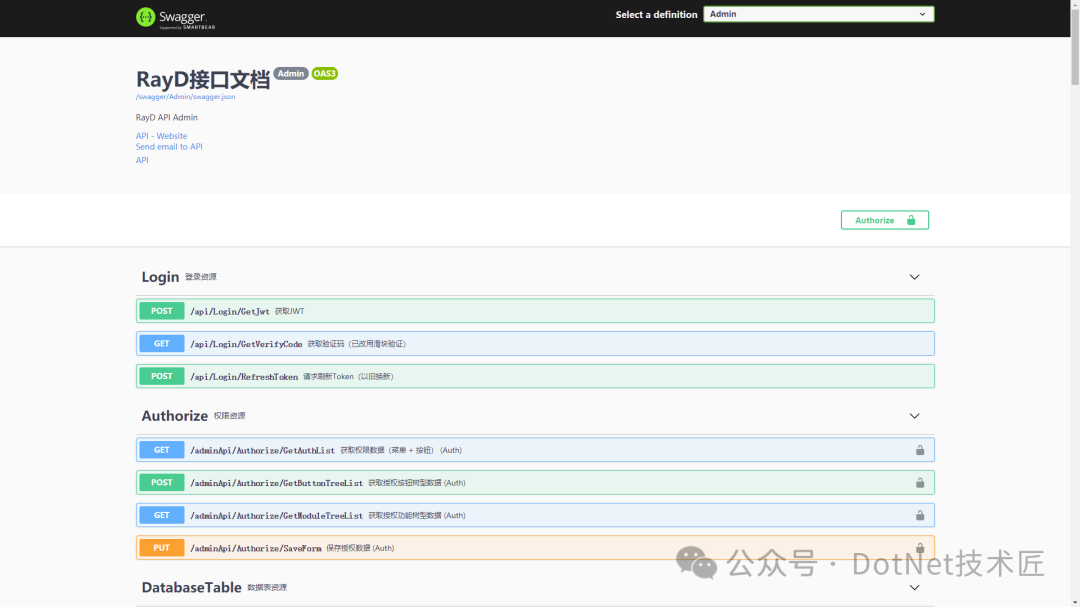Expand POST /api/Login/RefreshToken operation
1080x607 pixels.
pos(535,376)
